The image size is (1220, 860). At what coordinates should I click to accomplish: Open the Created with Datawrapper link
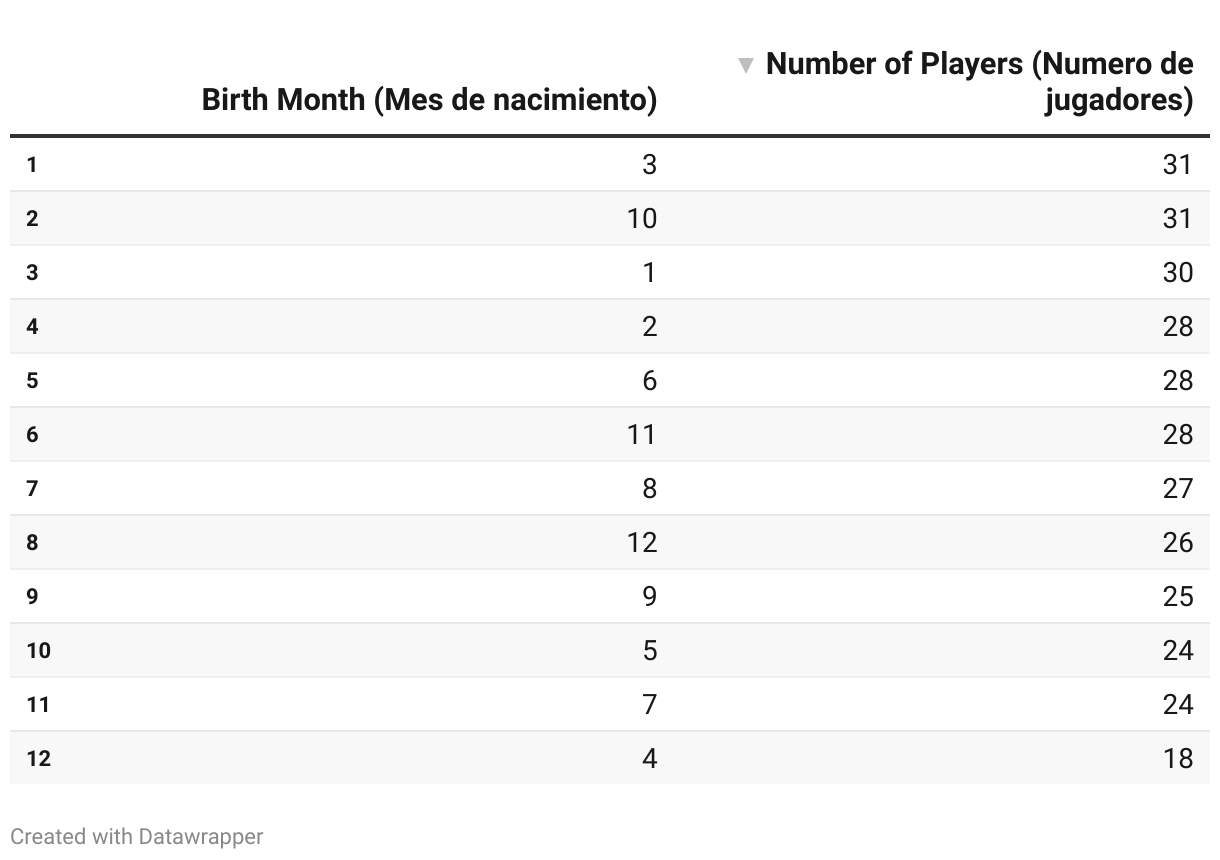pos(137,836)
